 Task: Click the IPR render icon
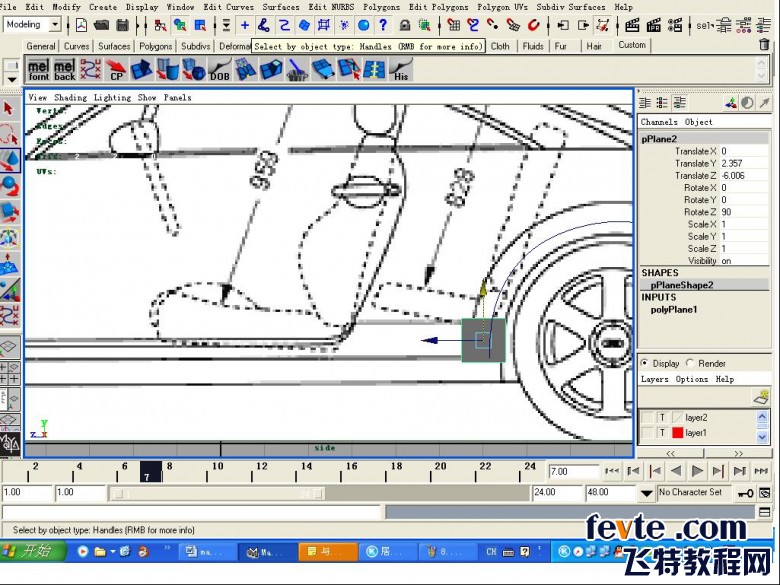pyautogui.click(x=653, y=25)
